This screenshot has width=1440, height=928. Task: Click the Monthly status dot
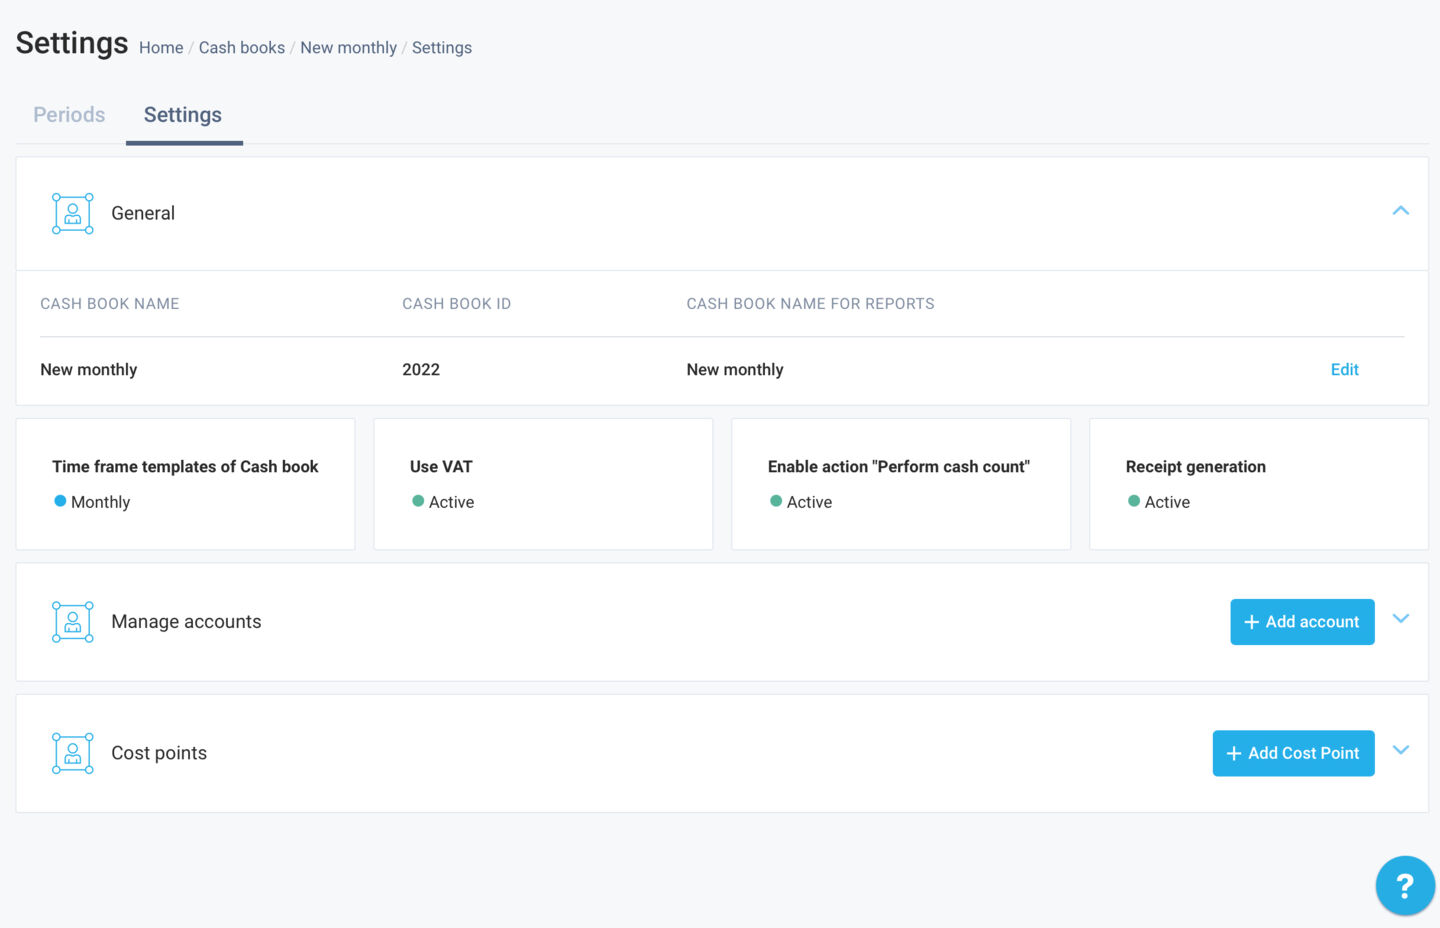click(60, 501)
